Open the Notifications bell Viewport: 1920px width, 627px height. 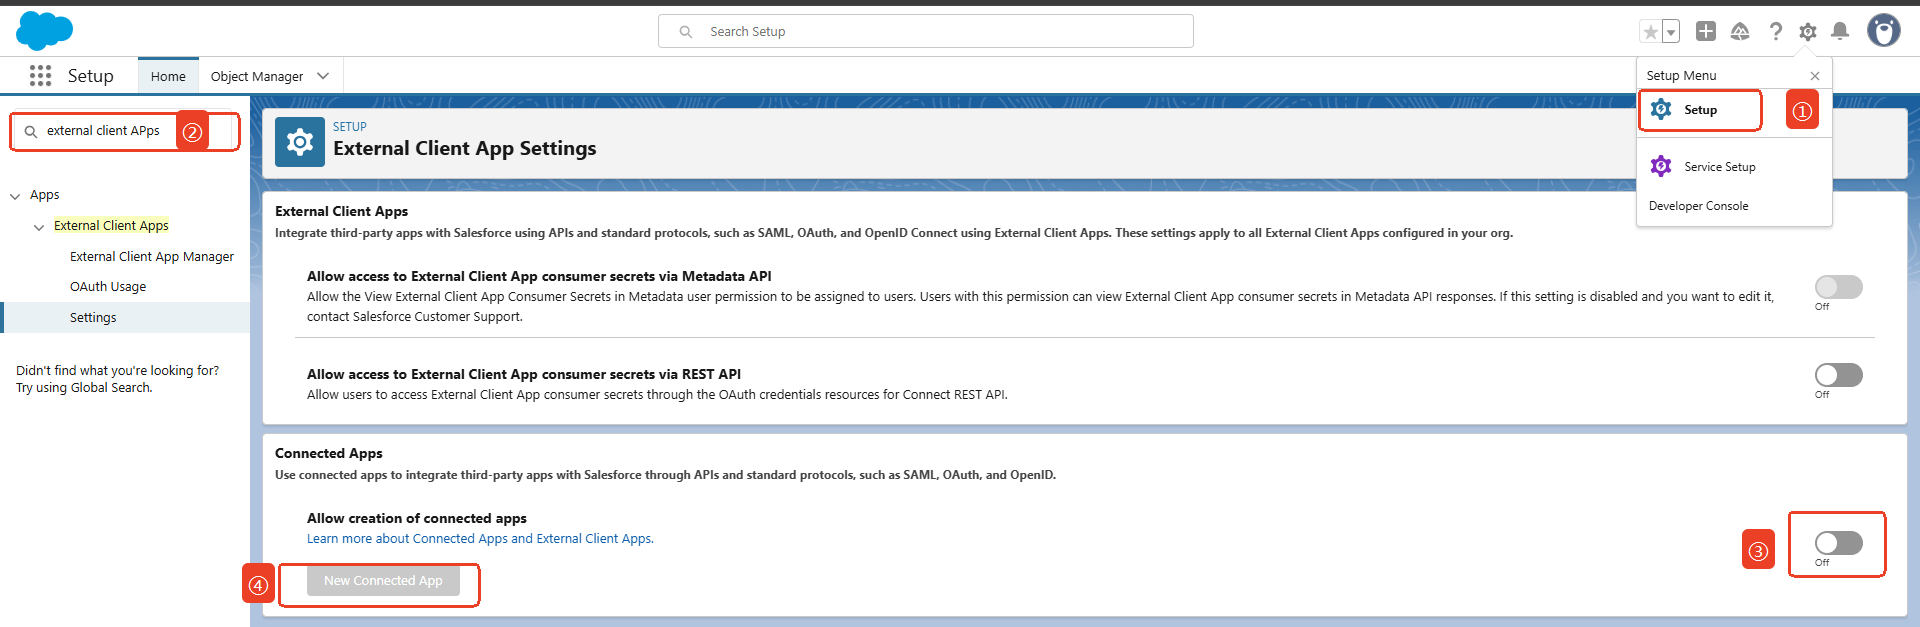point(1840,32)
